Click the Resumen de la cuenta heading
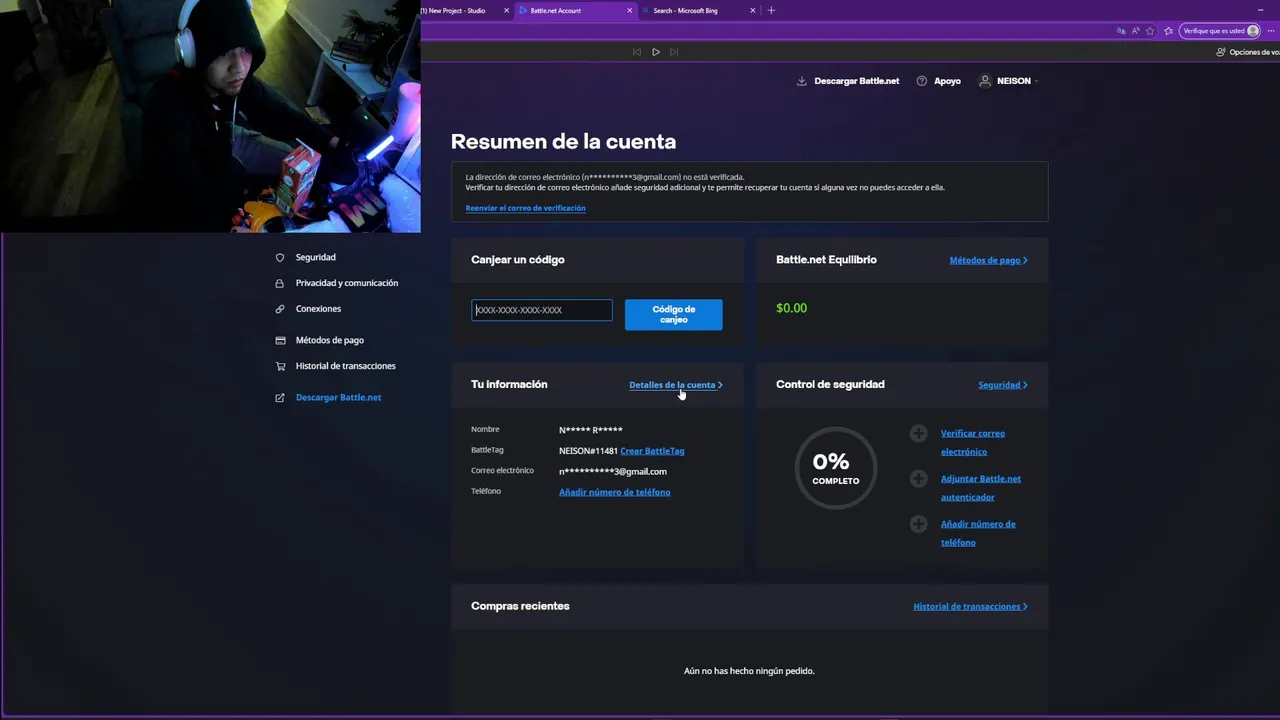Image resolution: width=1280 pixels, height=720 pixels. 563,142
